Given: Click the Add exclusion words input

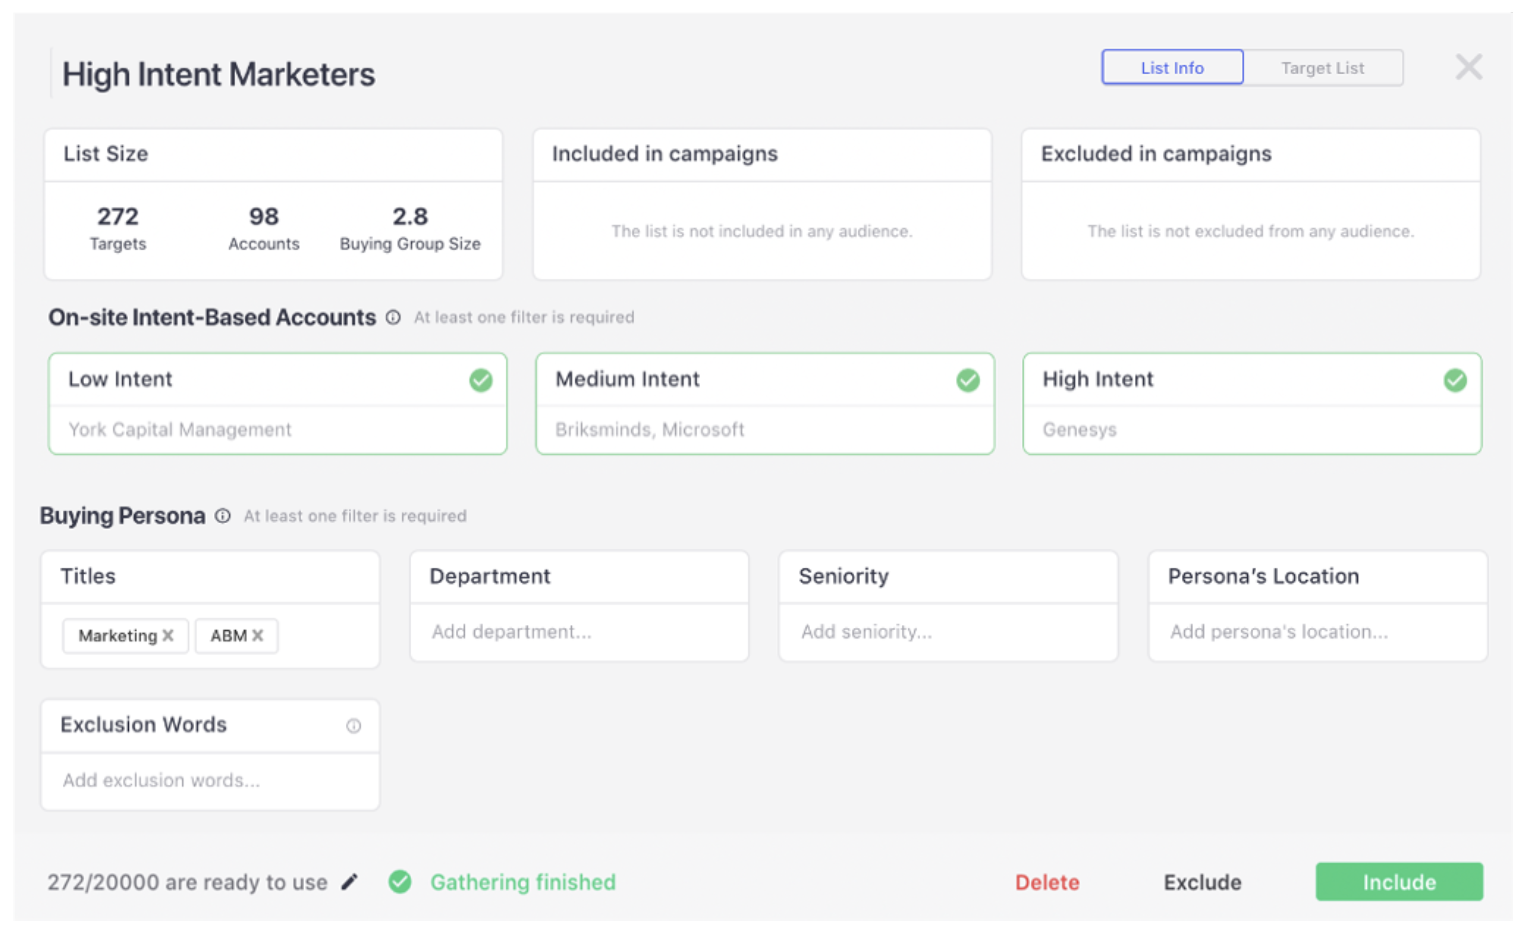Looking at the screenshot, I should [210, 780].
